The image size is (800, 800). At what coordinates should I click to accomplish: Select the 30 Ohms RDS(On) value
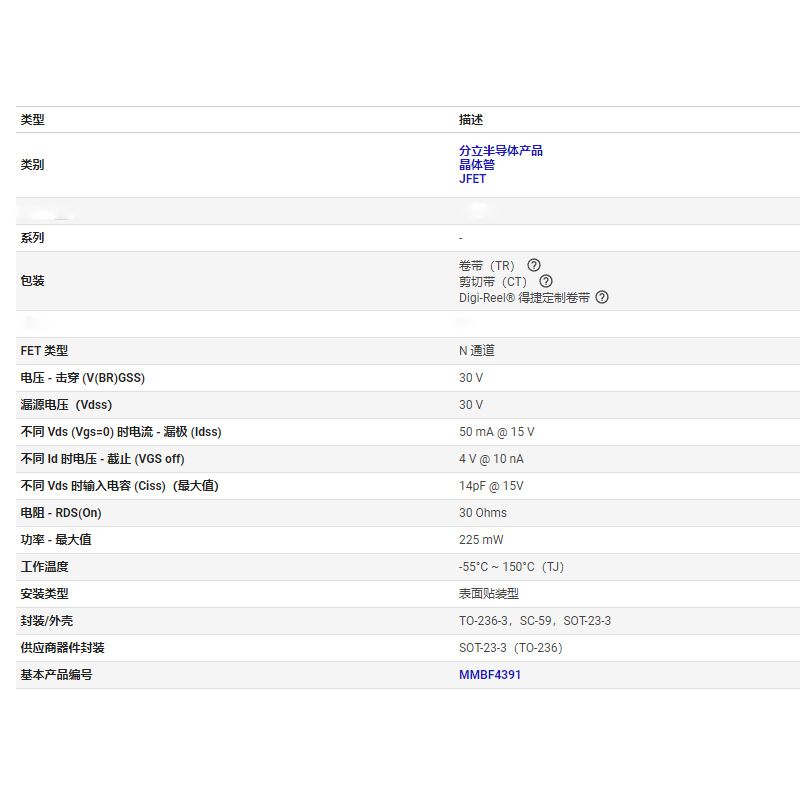(x=483, y=513)
